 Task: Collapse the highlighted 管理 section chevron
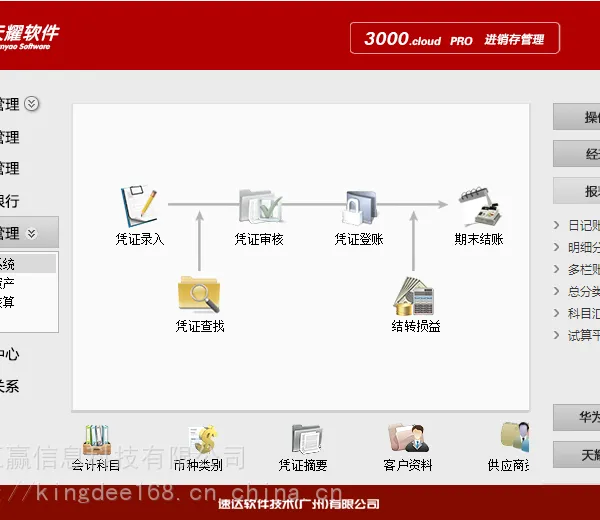coord(32,233)
